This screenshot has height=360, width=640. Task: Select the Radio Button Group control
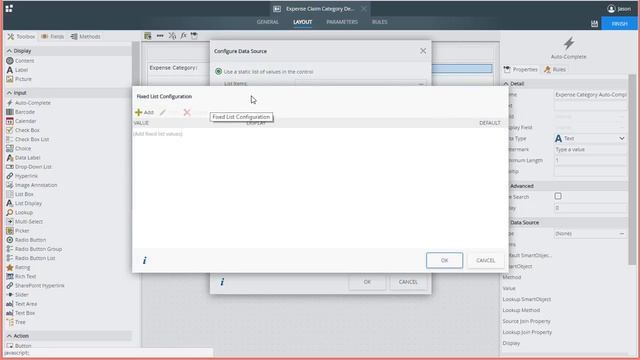(34, 249)
